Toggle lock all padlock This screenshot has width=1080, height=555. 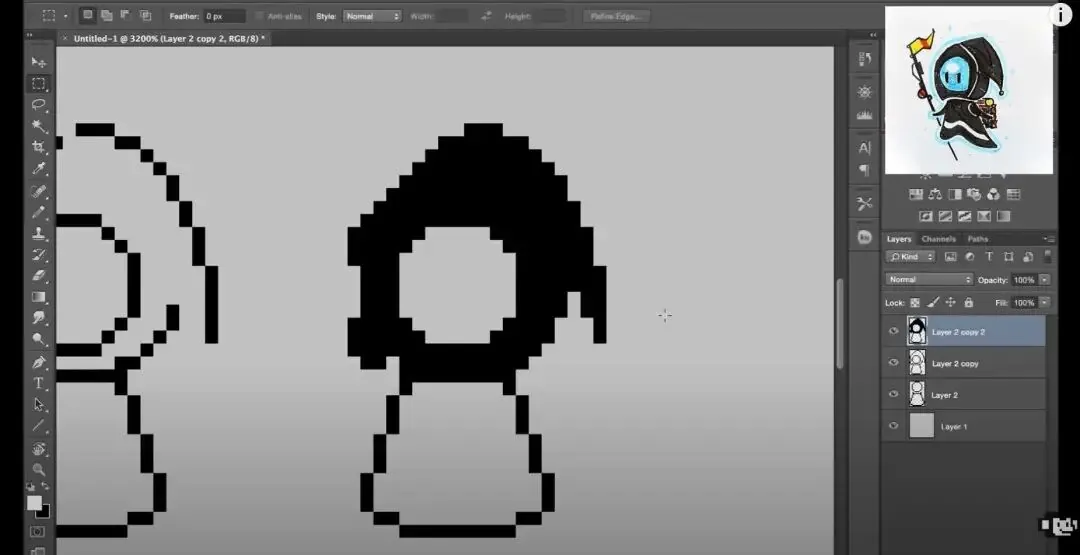(968, 302)
